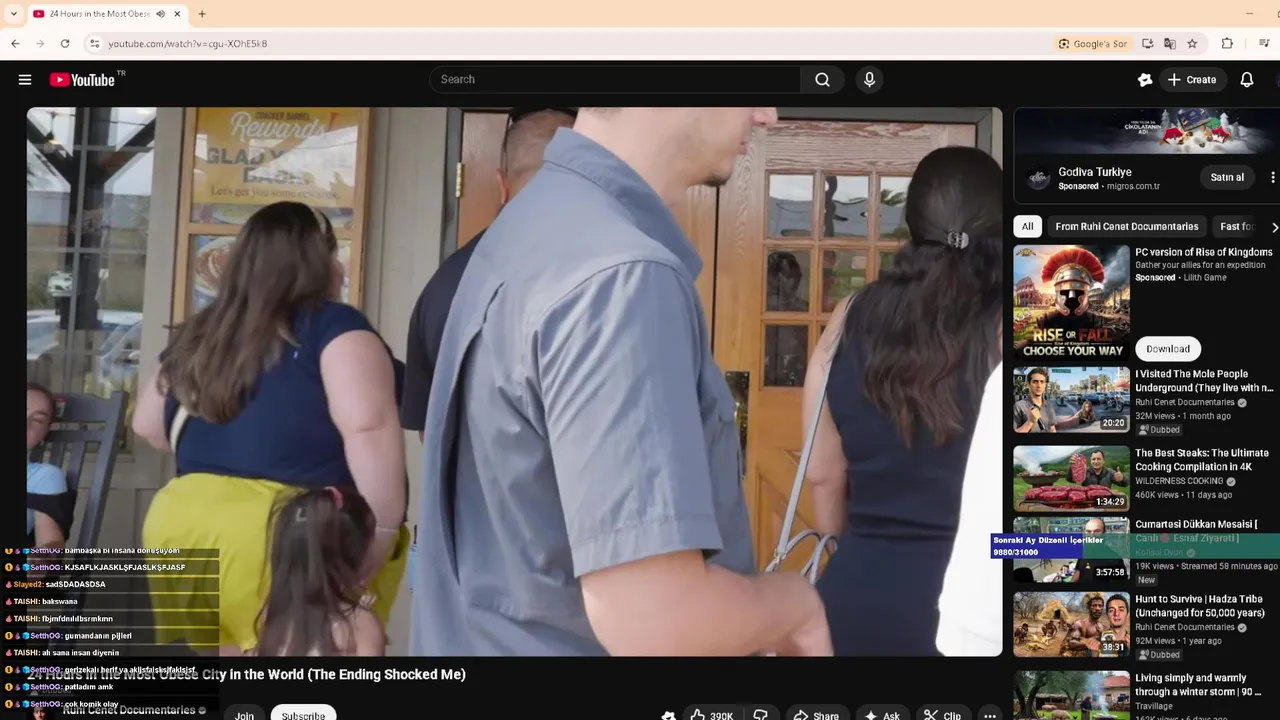Open the Godiva Turkiye advertiser avatar
The image size is (1280, 720).
tap(1039, 178)
